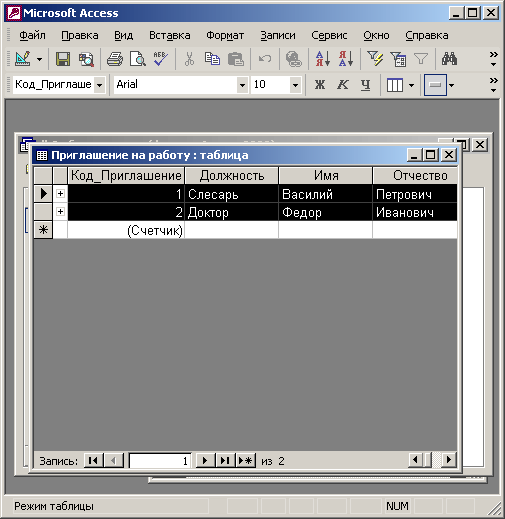Open the Справка menu
The image size is (505, 519).
[x=427, y=35]
